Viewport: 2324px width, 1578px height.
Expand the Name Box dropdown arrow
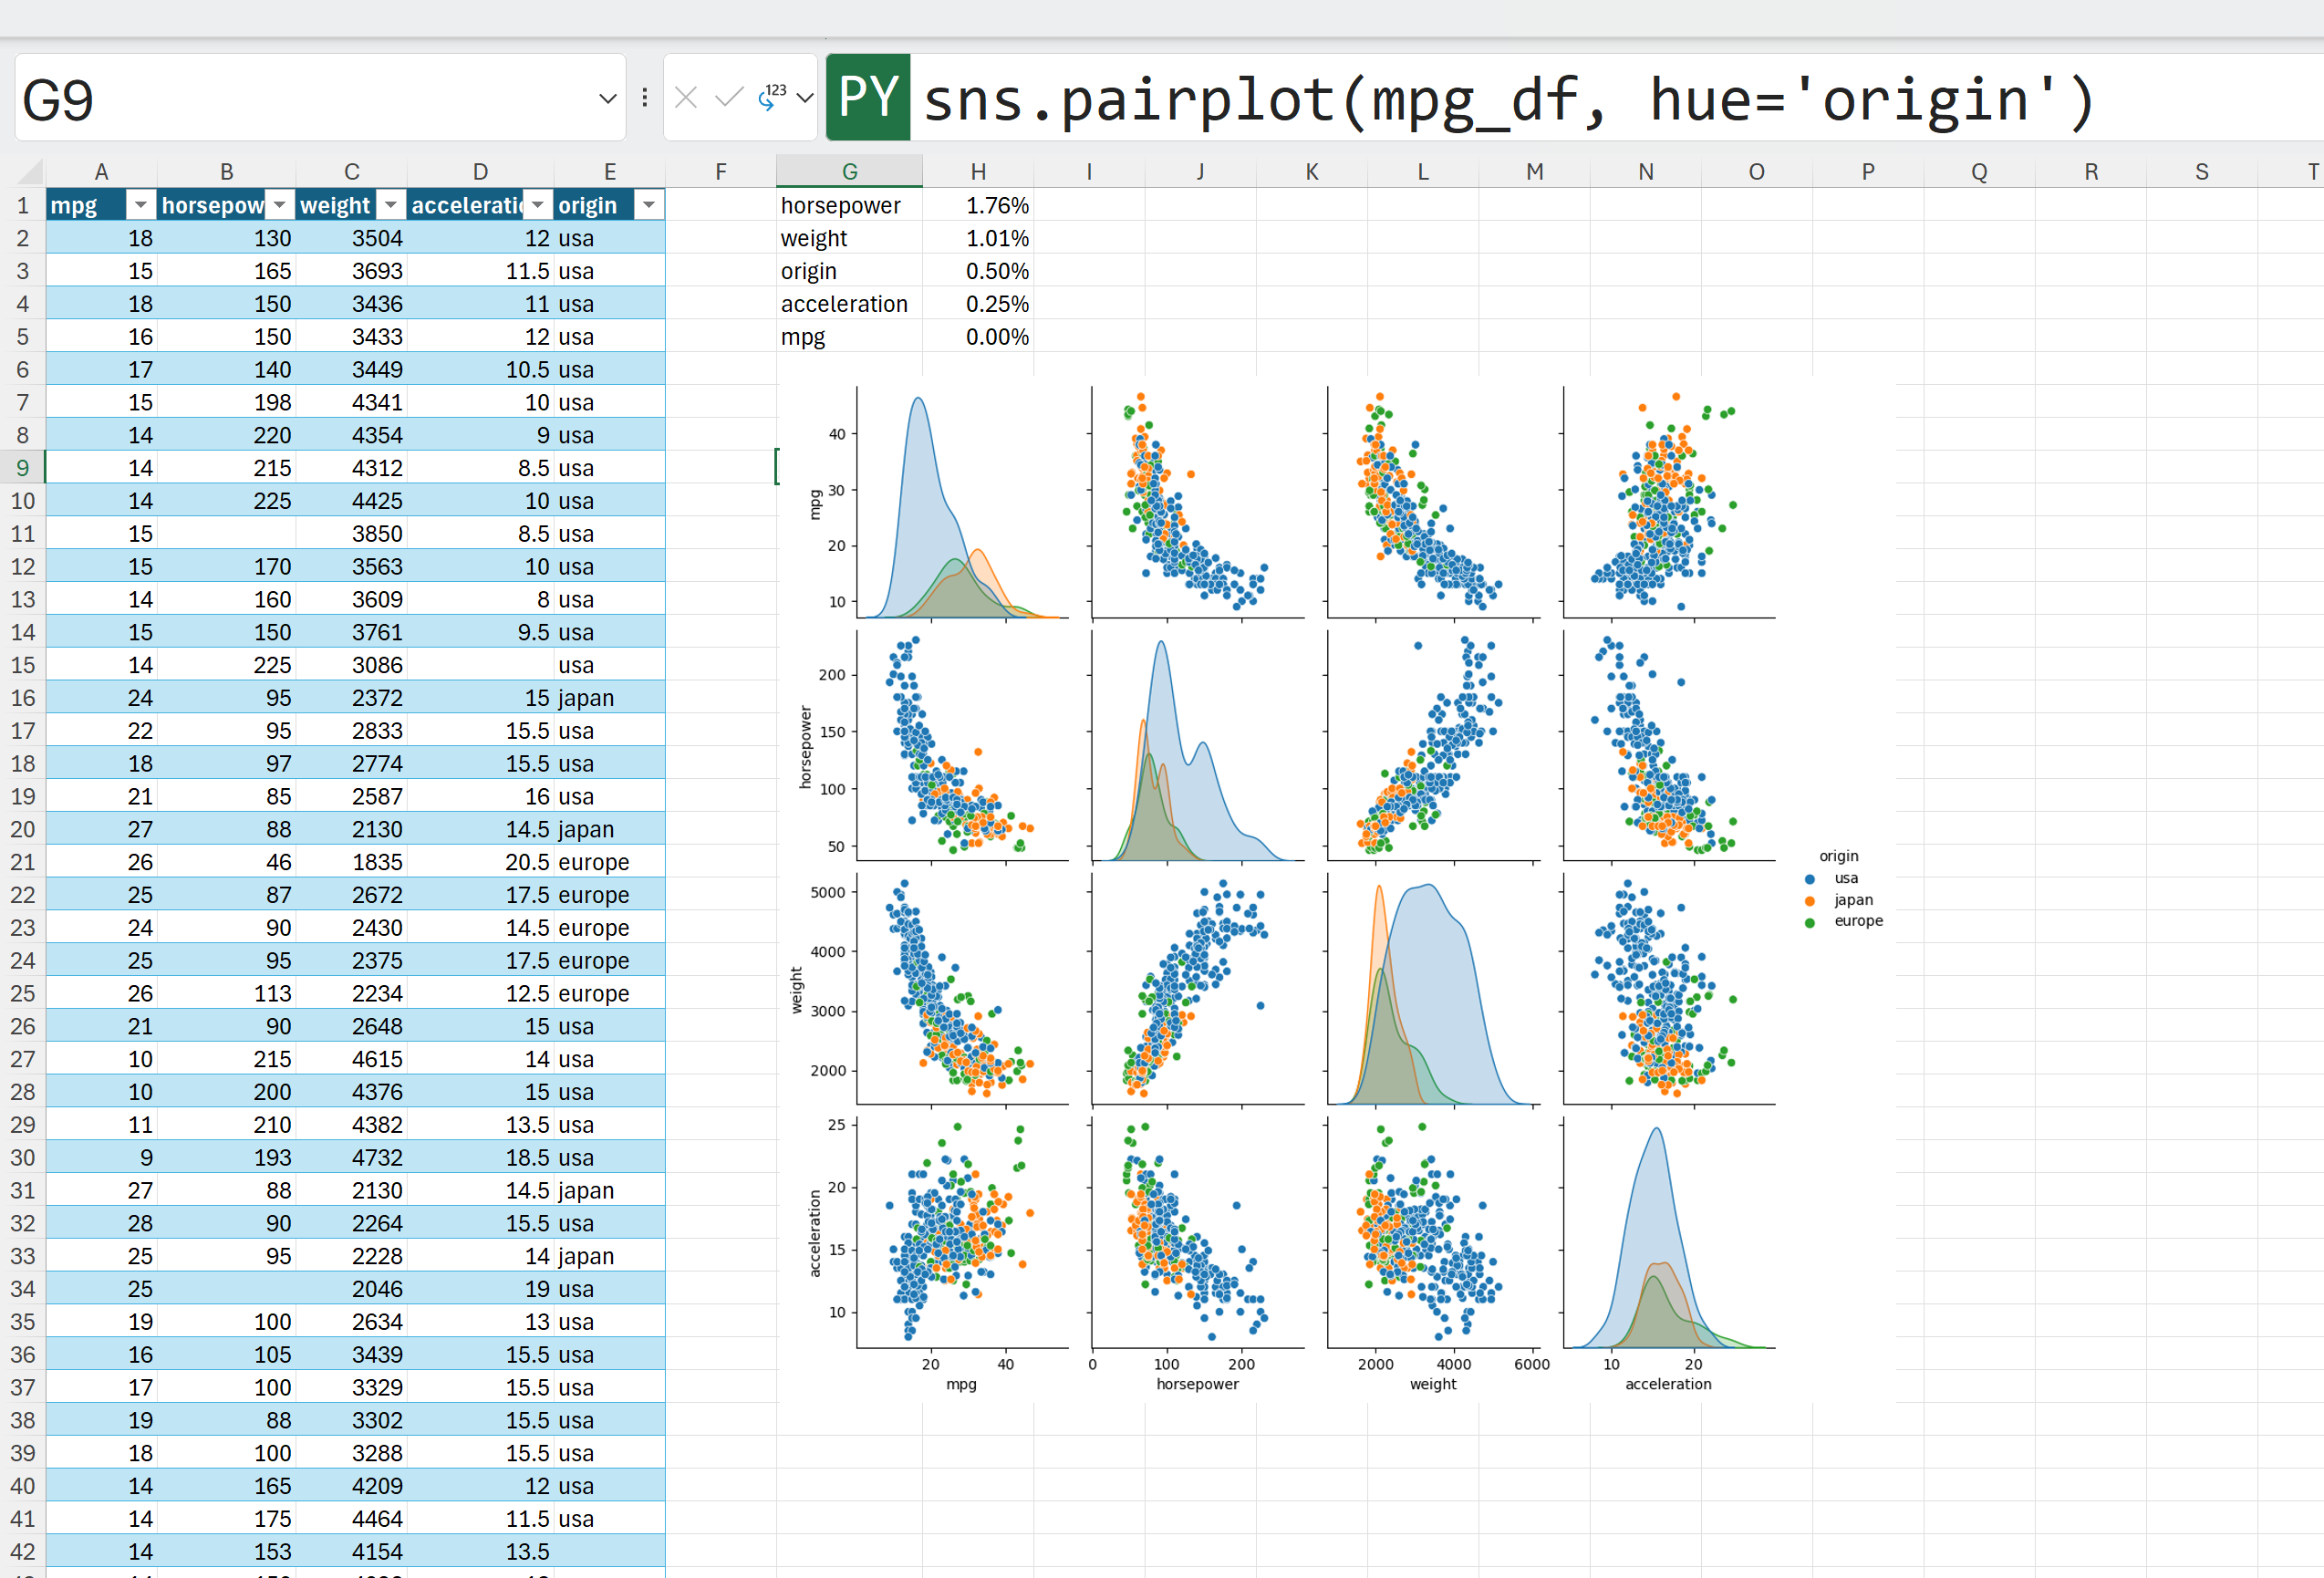pyautogui.click(x=607, y=99)
